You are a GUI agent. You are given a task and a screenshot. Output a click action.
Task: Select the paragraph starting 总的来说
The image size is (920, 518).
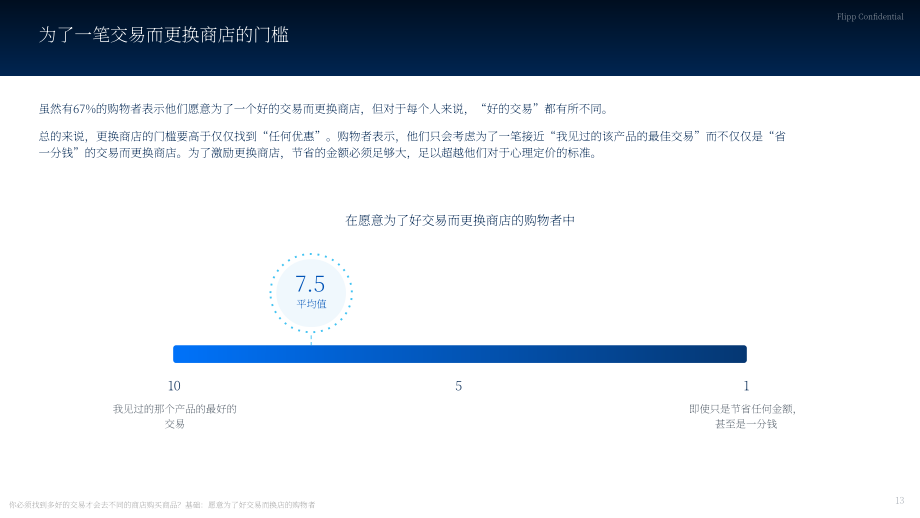tap(412, 145)
